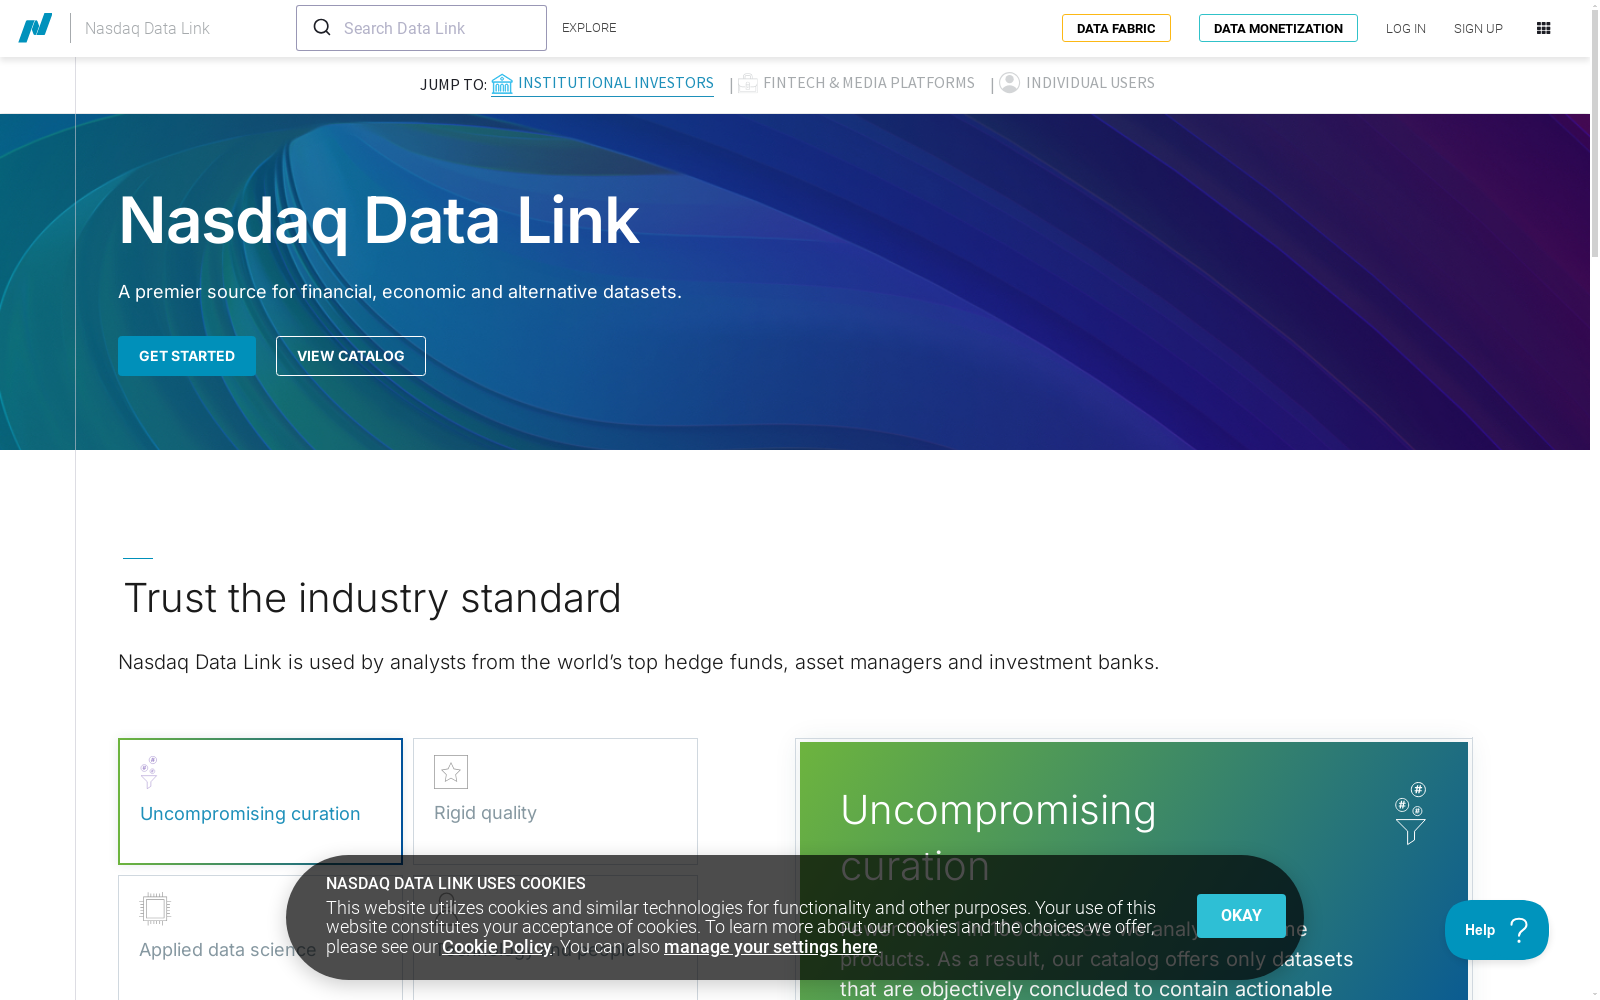The height and width of the screenshot is (1000, 1600).
Task: Click the "Trust the industry standard" heading
Action: click(372, 598)
